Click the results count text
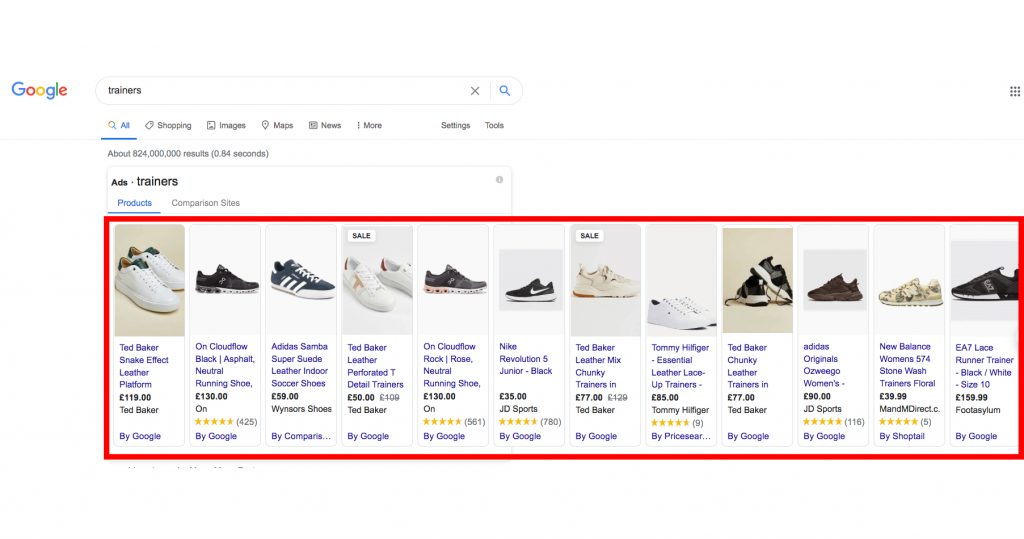1024x539 pixels. (x=188, y=154)
